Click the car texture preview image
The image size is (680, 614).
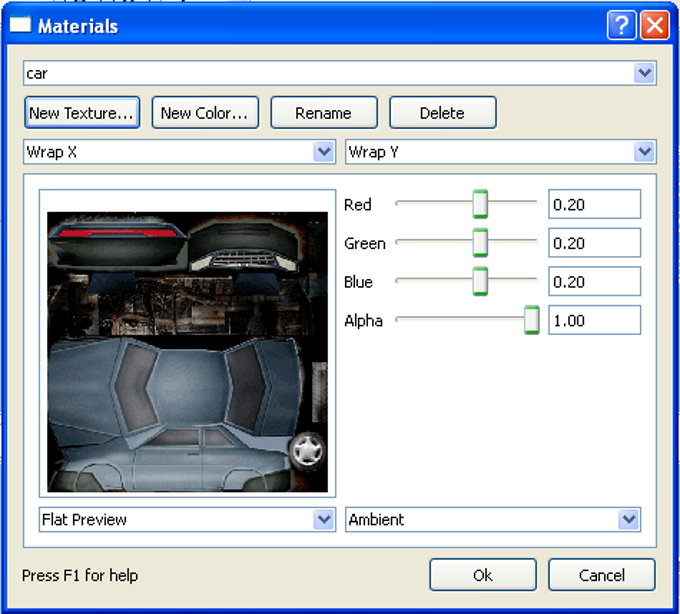coord(187,352)
